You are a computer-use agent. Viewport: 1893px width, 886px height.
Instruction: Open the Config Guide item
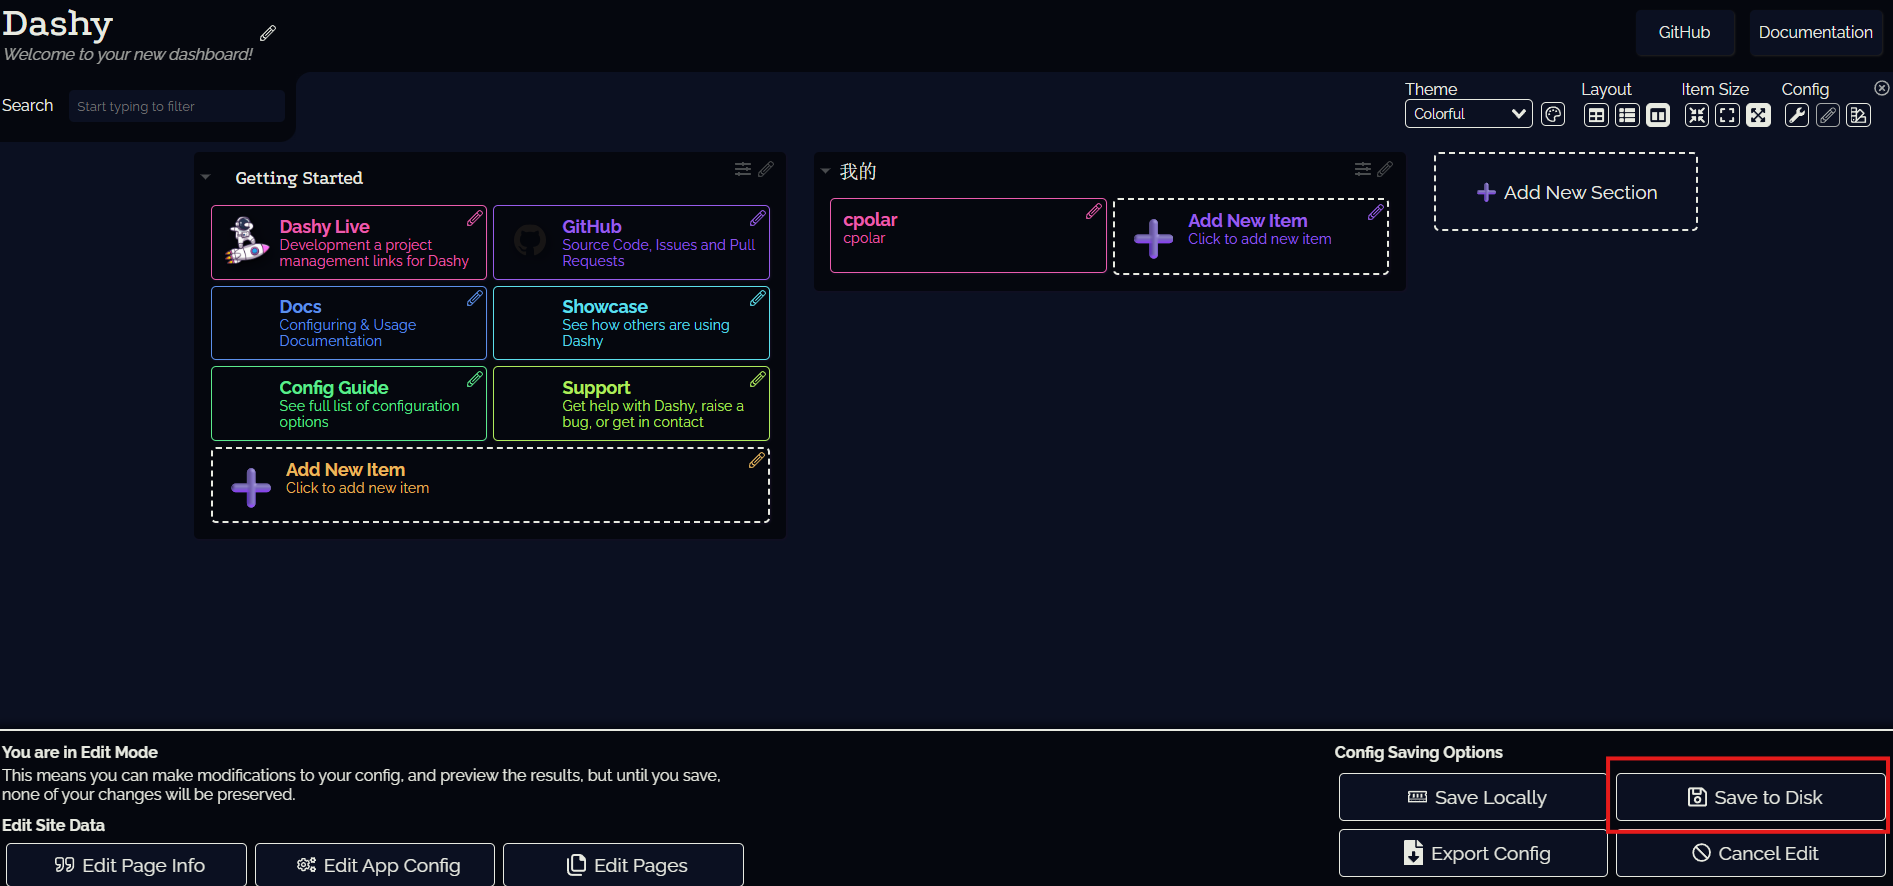[x=349, y=404]
